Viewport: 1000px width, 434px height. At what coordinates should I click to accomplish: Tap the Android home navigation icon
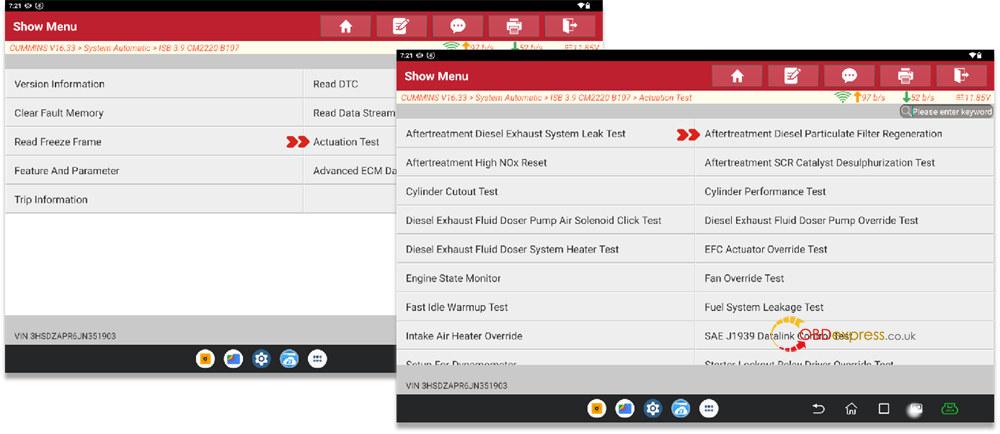851,409
